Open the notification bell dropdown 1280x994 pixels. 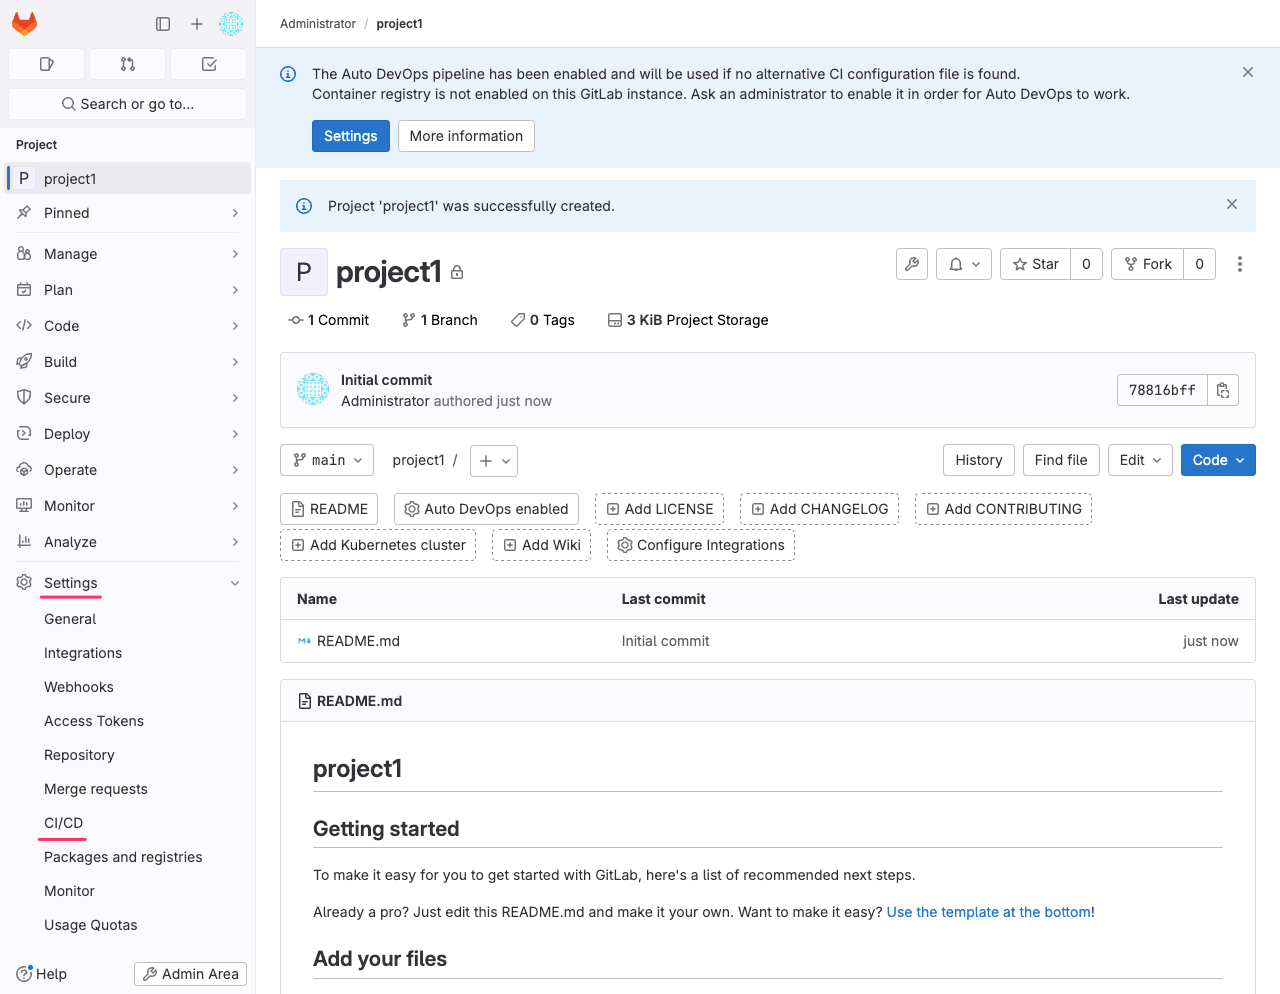tap(964, 264)
